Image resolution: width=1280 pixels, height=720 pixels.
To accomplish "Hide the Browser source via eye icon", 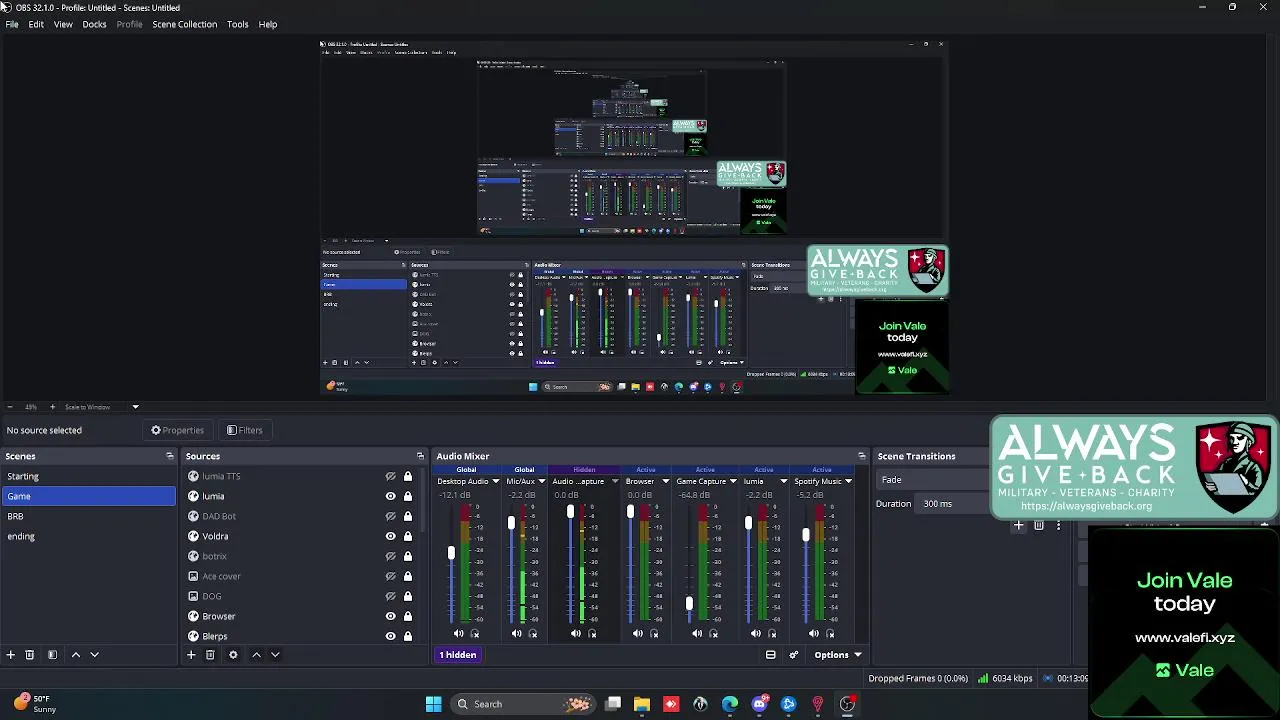I will (391, 617).
